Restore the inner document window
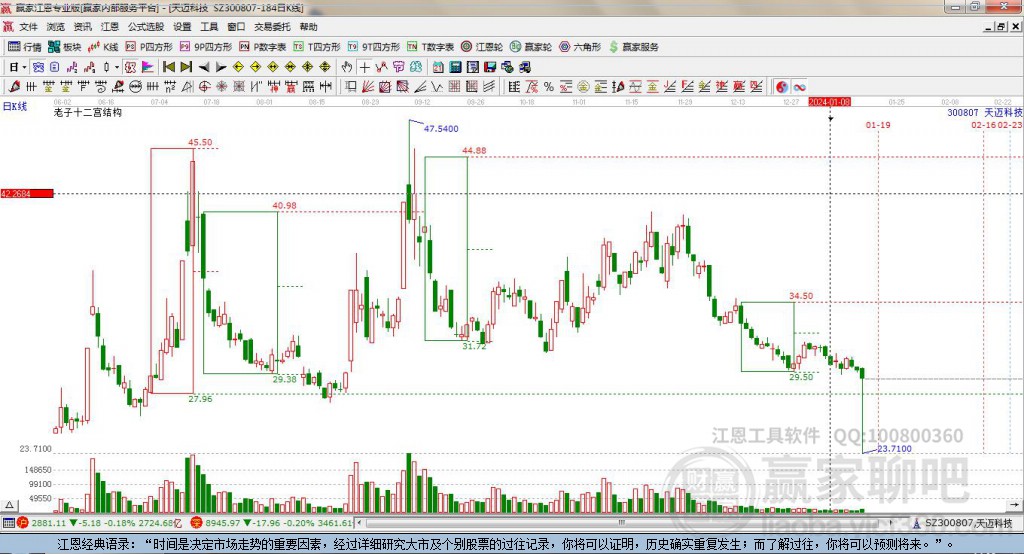1024x554 pixels. pos(1001,27)
